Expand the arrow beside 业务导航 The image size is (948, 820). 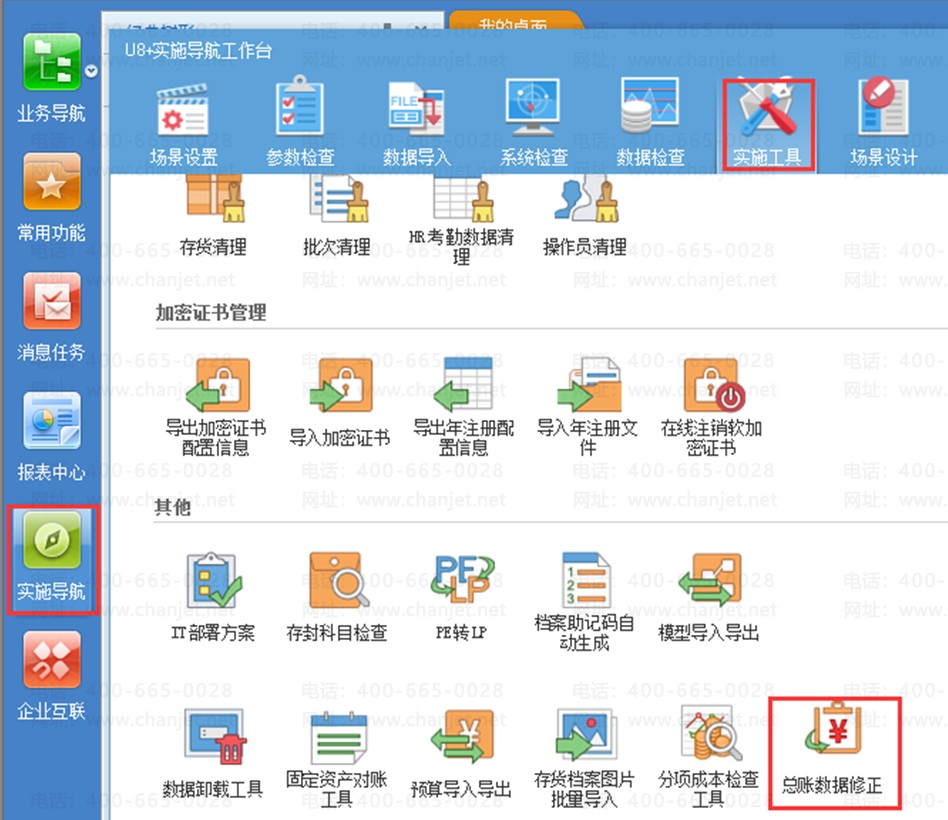tap(91, 71)
